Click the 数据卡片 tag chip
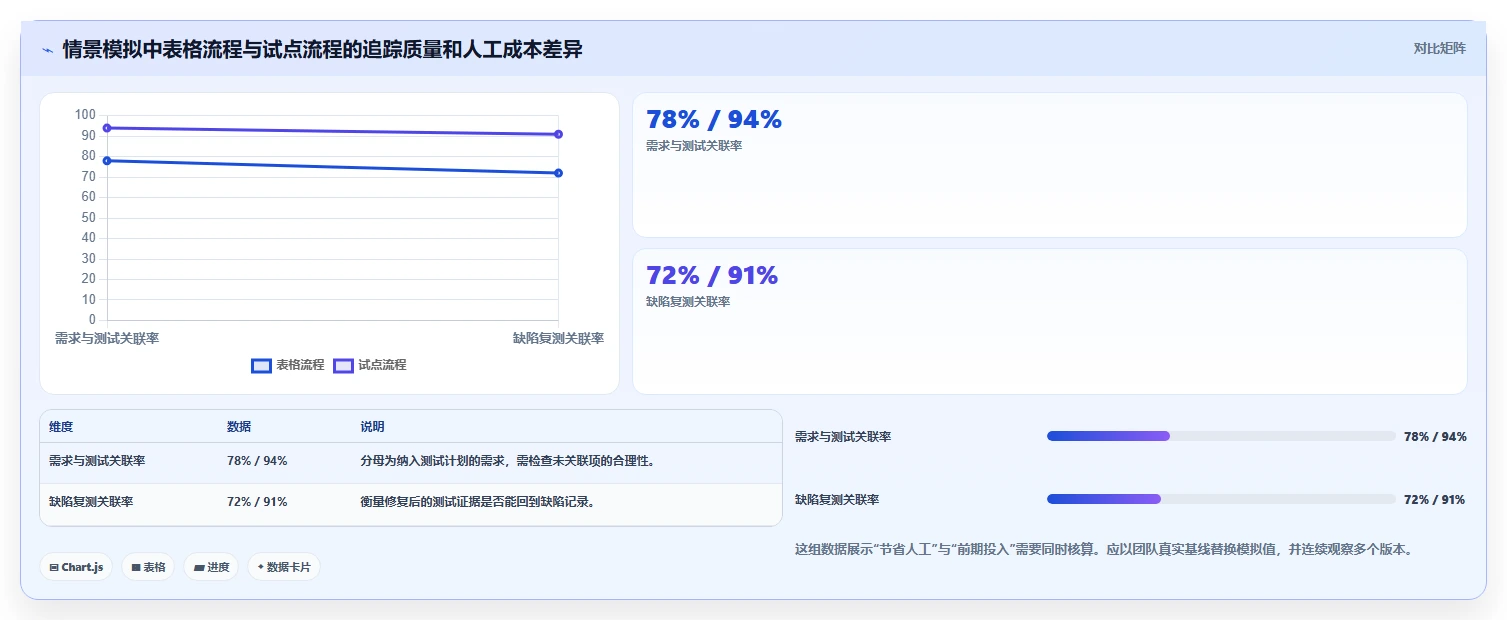1507x620 pixels. pos(284,567)
